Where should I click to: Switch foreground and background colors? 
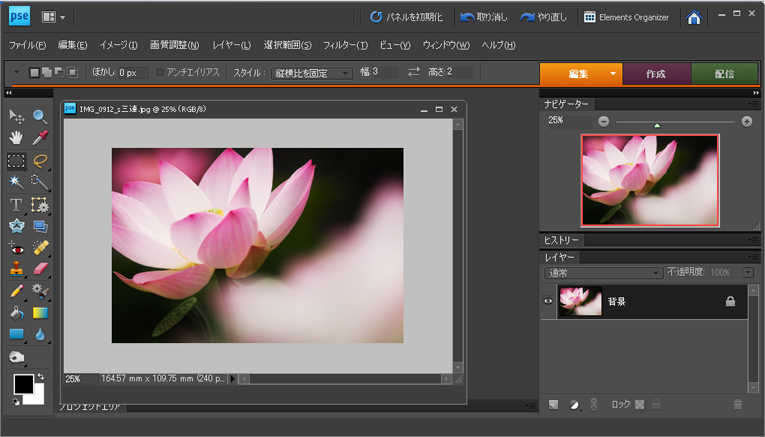[x=40, y=377]
